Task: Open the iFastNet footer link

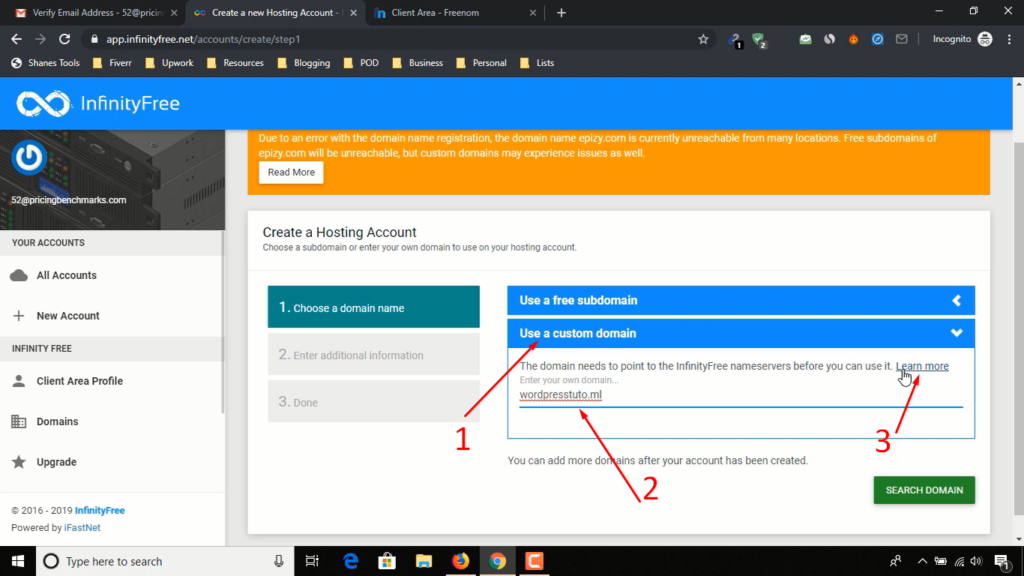Action: click(x=82, y=528)
